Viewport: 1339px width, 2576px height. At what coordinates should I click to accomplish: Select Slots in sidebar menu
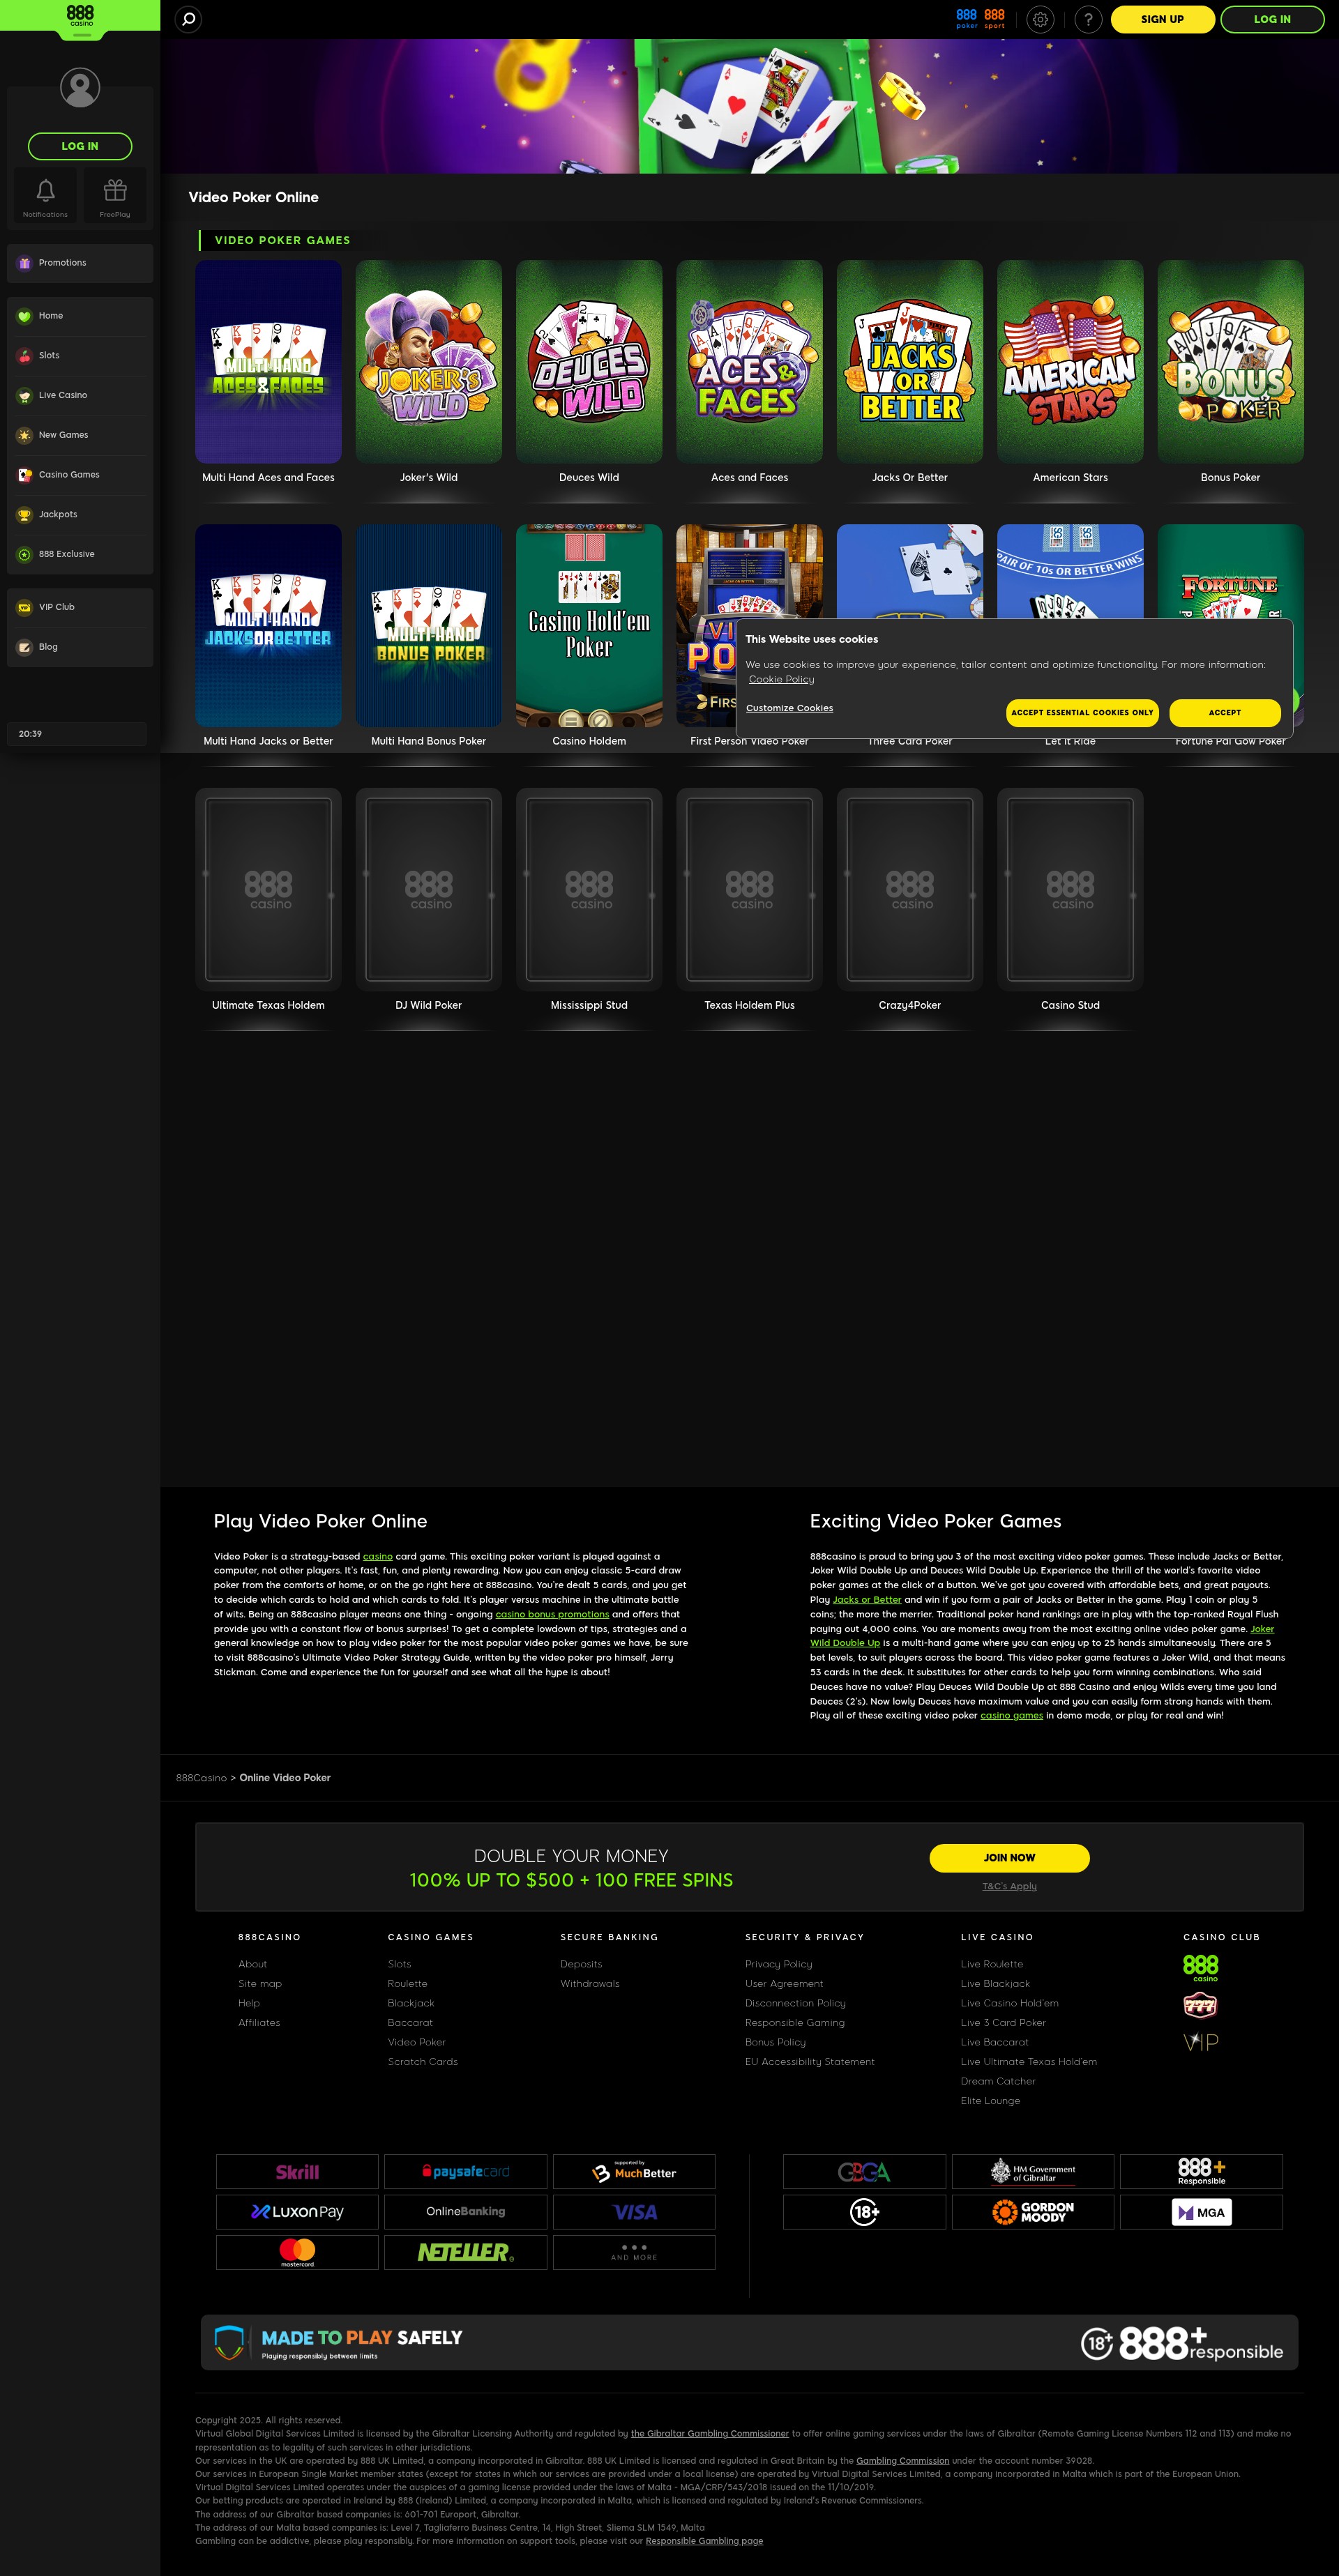(80, 356)
